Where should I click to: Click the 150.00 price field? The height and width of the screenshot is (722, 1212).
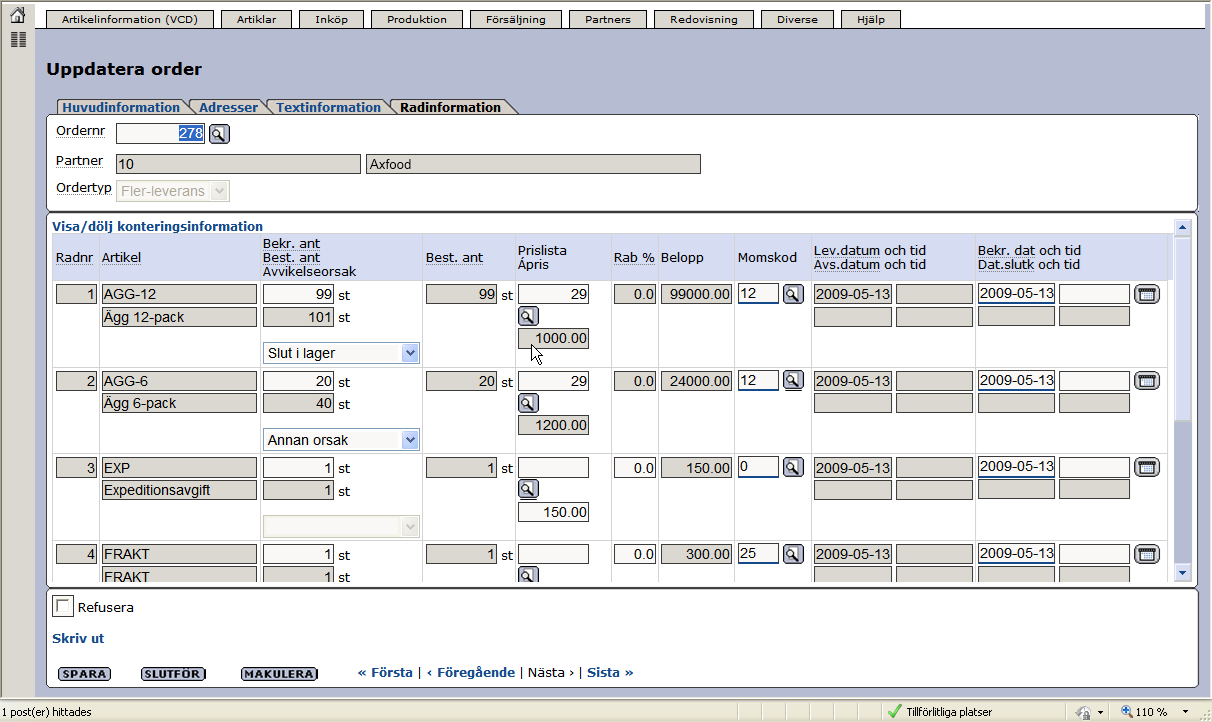coord(553,512)
